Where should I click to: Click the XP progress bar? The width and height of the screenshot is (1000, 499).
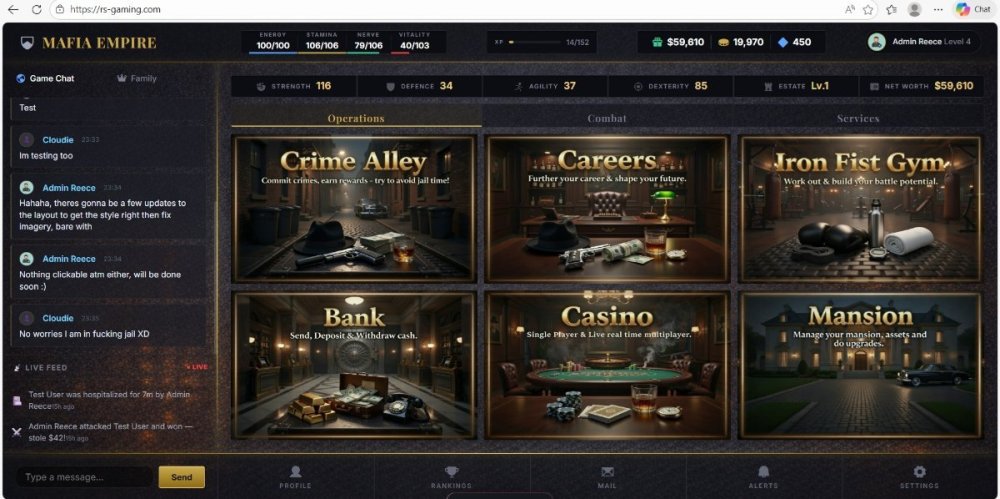pos(534,42)
